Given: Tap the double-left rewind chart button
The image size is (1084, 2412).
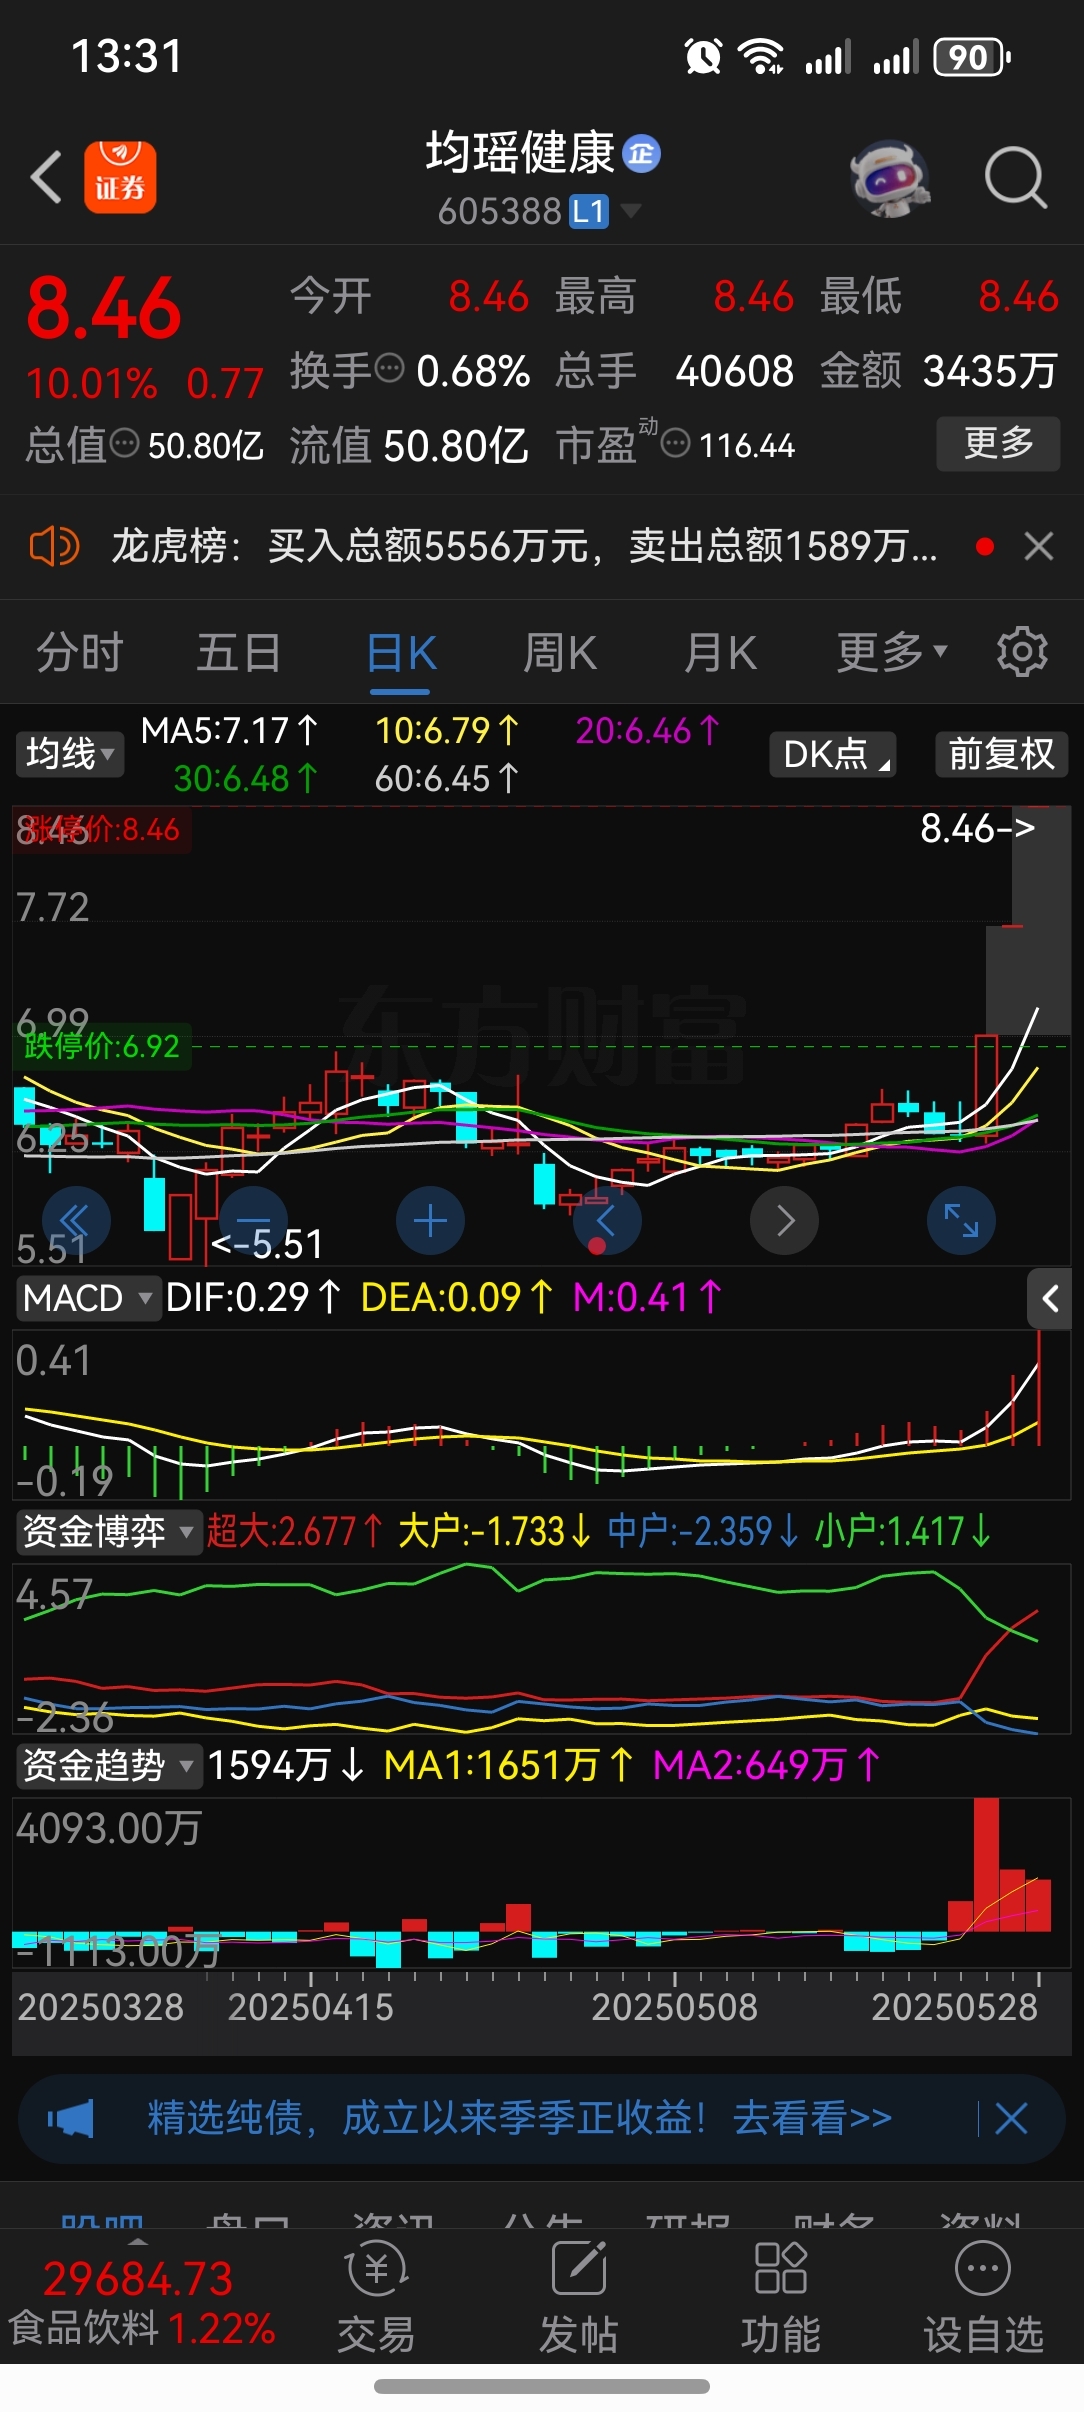Looking at the screenshot, I should click(x=76, y=1220).
